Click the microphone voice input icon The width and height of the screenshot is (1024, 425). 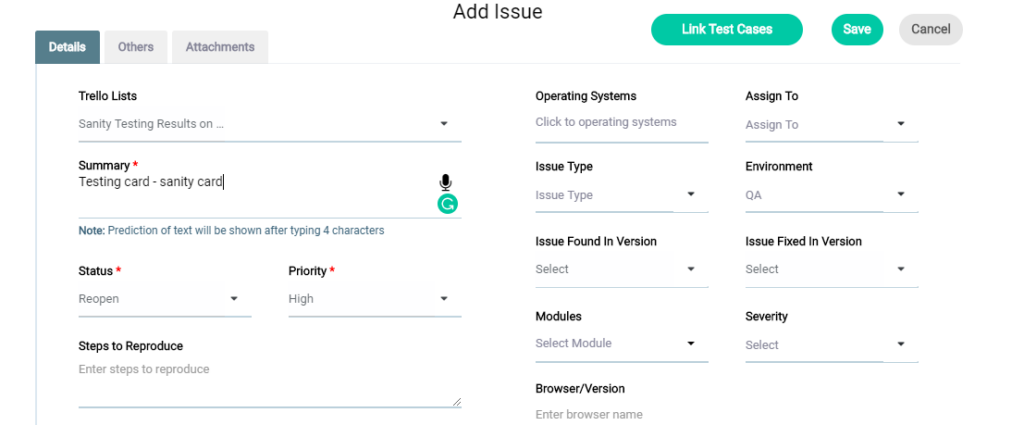(x=446, y=182)
